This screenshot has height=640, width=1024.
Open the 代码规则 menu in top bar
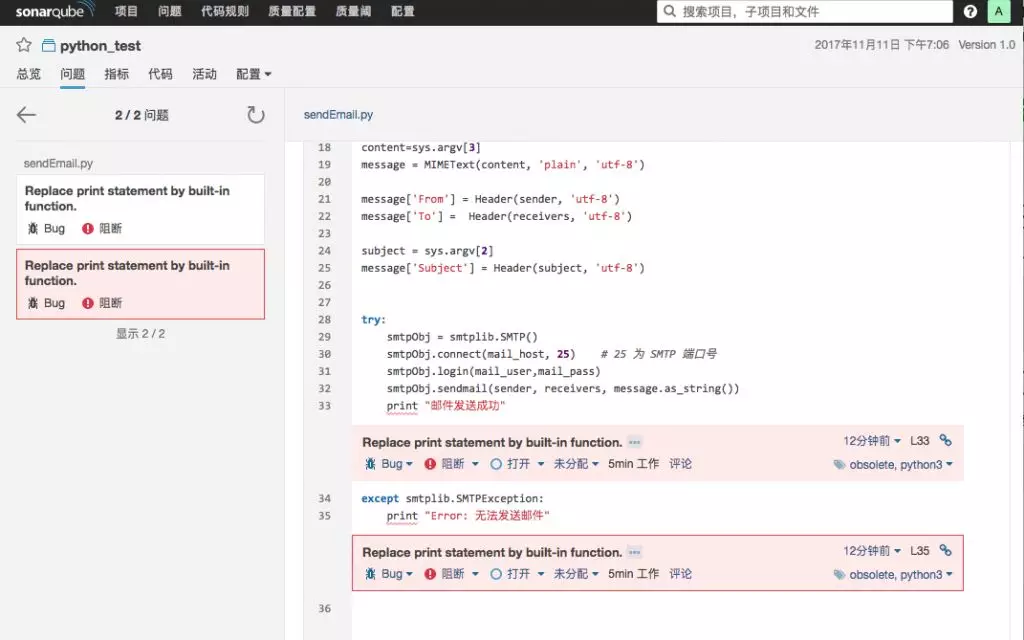[225, 12]
